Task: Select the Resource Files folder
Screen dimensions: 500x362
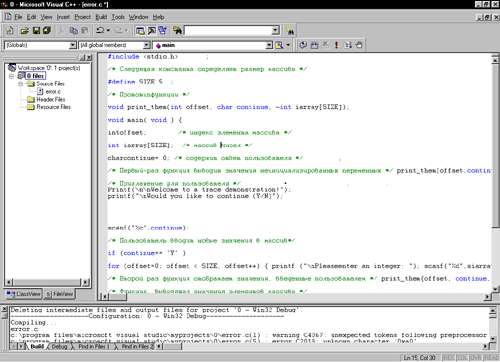Action: (53, 107)
